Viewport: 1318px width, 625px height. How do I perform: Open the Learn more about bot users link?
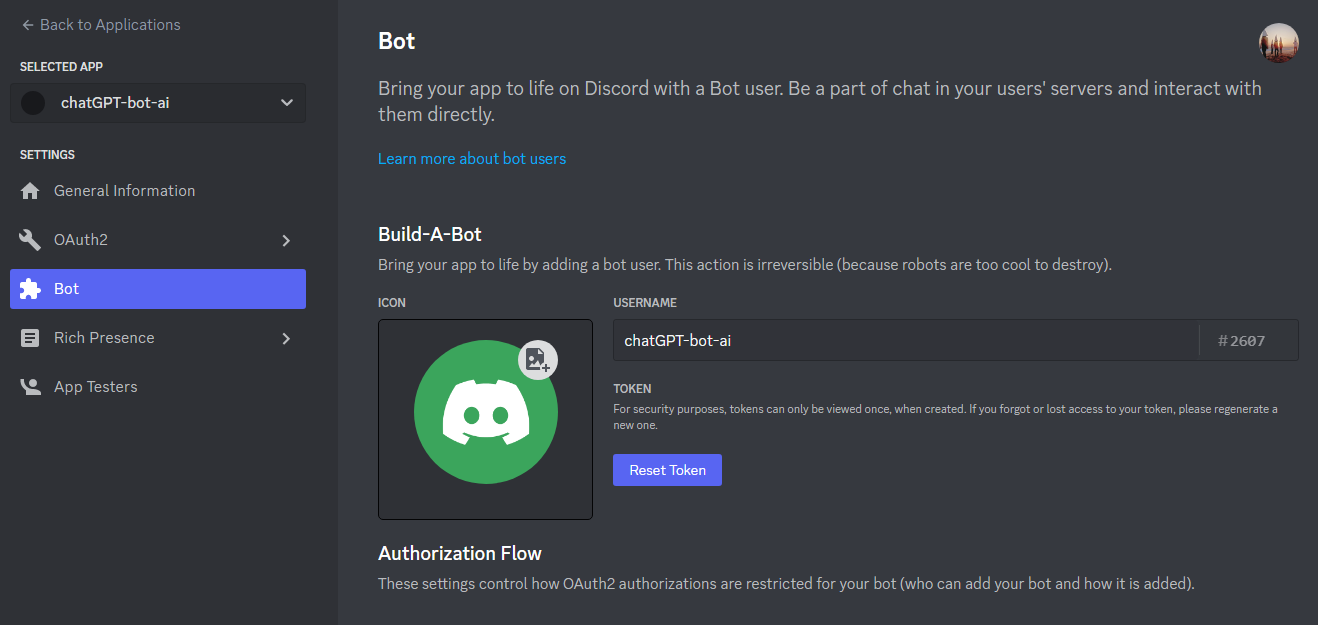pyautogui.click(x=472, y=159)
